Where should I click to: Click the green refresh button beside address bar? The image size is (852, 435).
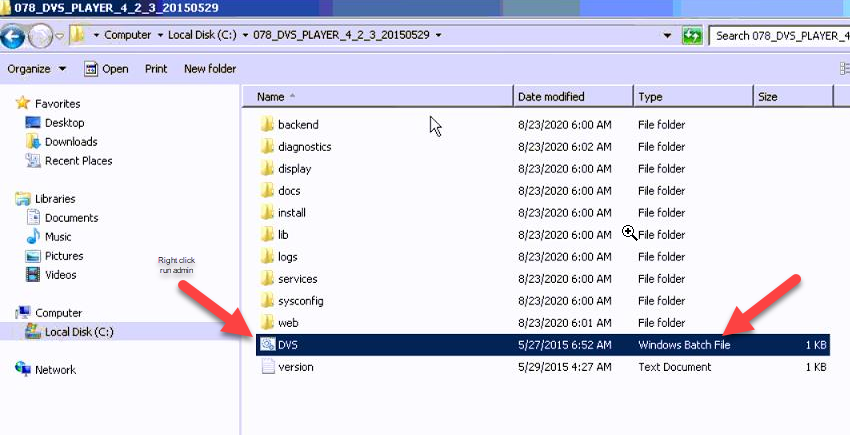[x=691, y=36]
